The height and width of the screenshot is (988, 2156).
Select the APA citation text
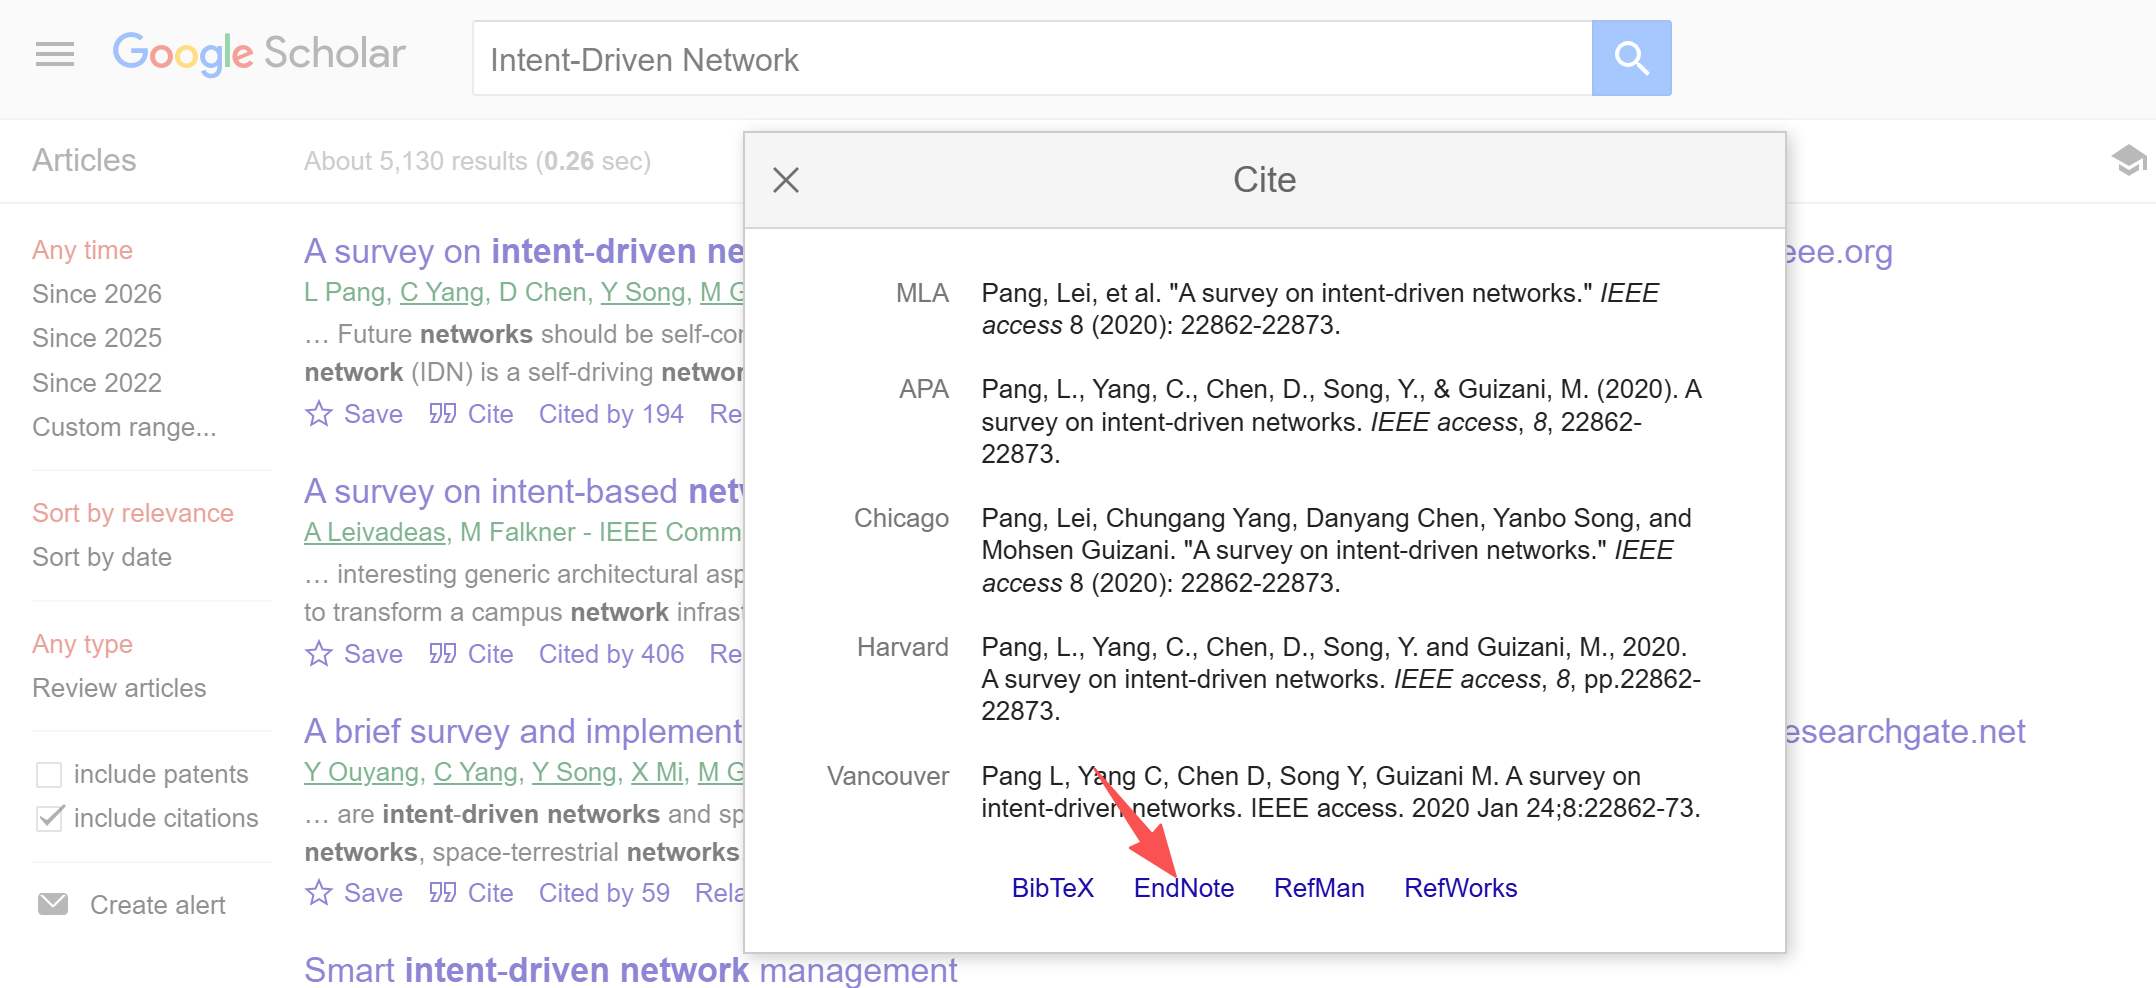point(1341,421)
